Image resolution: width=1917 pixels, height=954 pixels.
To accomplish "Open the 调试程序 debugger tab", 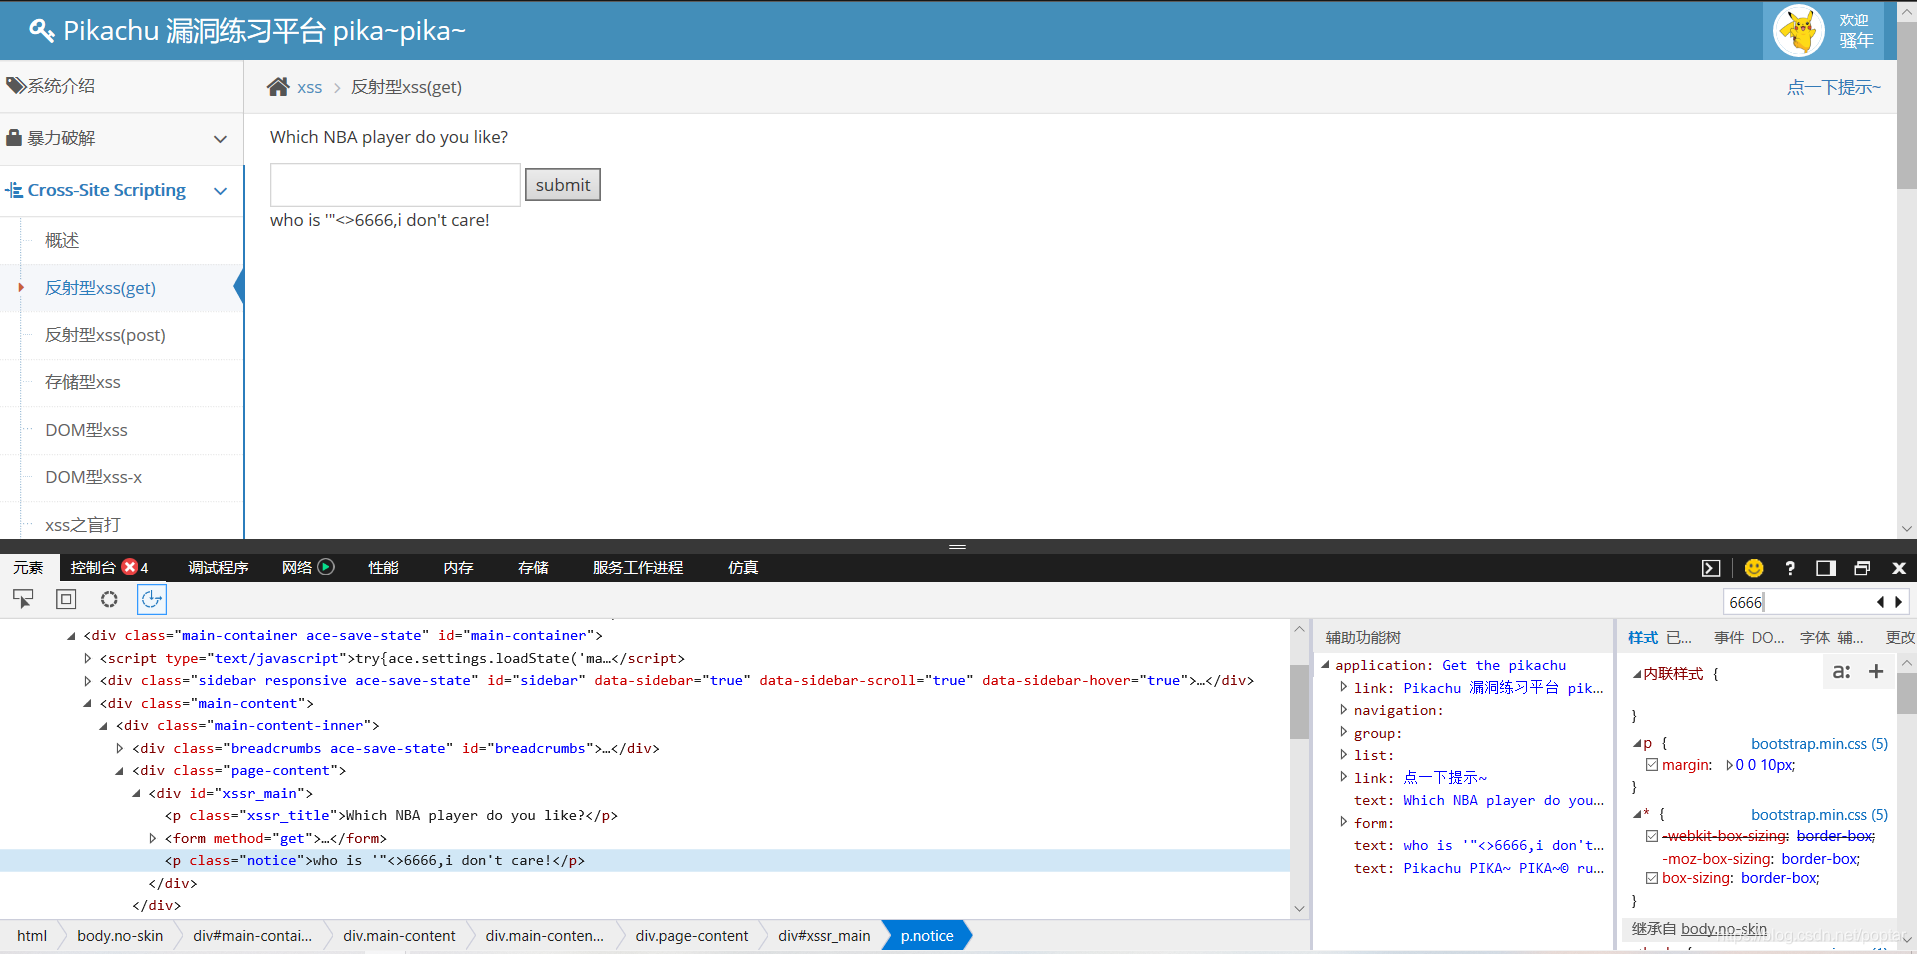I will pos(218,568).
